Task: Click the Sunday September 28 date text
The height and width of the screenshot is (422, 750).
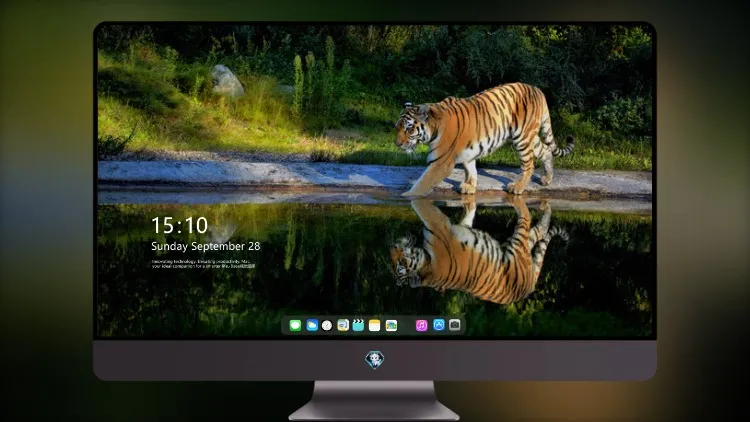Action: 206,246
